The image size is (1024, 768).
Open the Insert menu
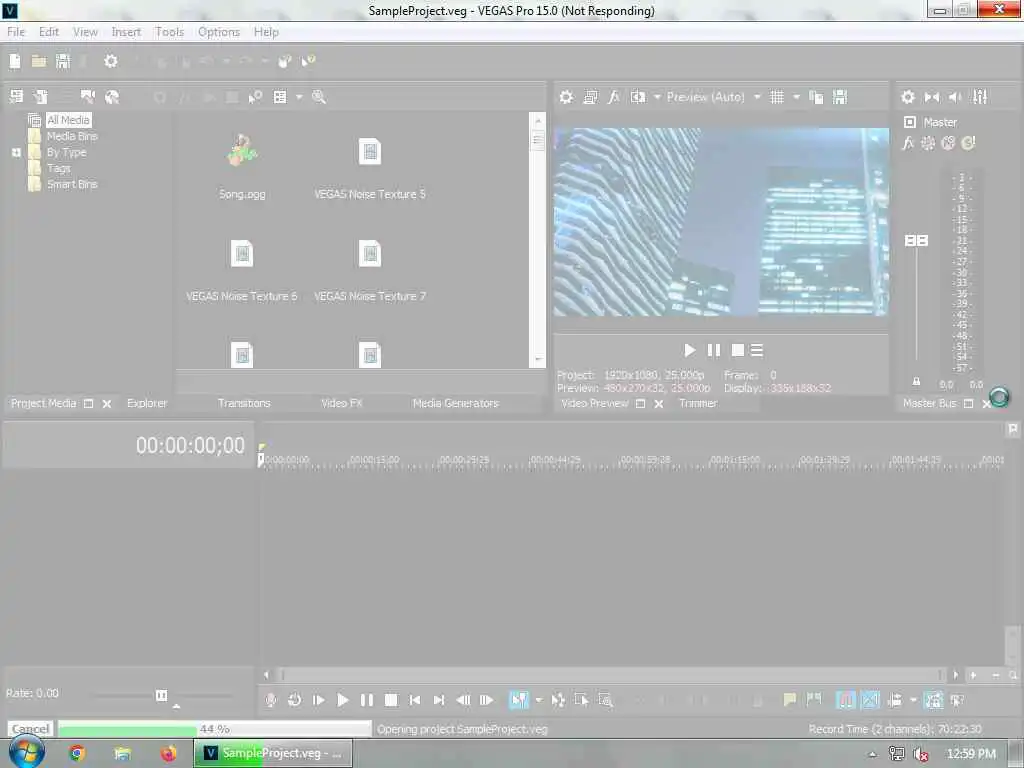coord(126,32)
